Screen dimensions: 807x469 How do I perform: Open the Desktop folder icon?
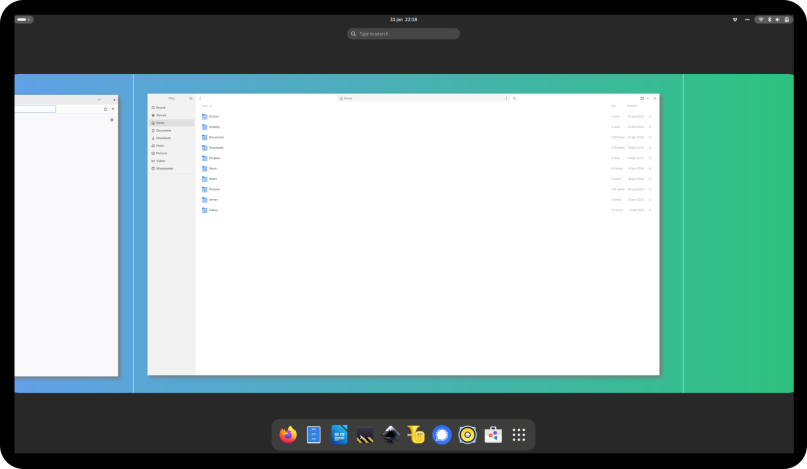pos(204,127)
